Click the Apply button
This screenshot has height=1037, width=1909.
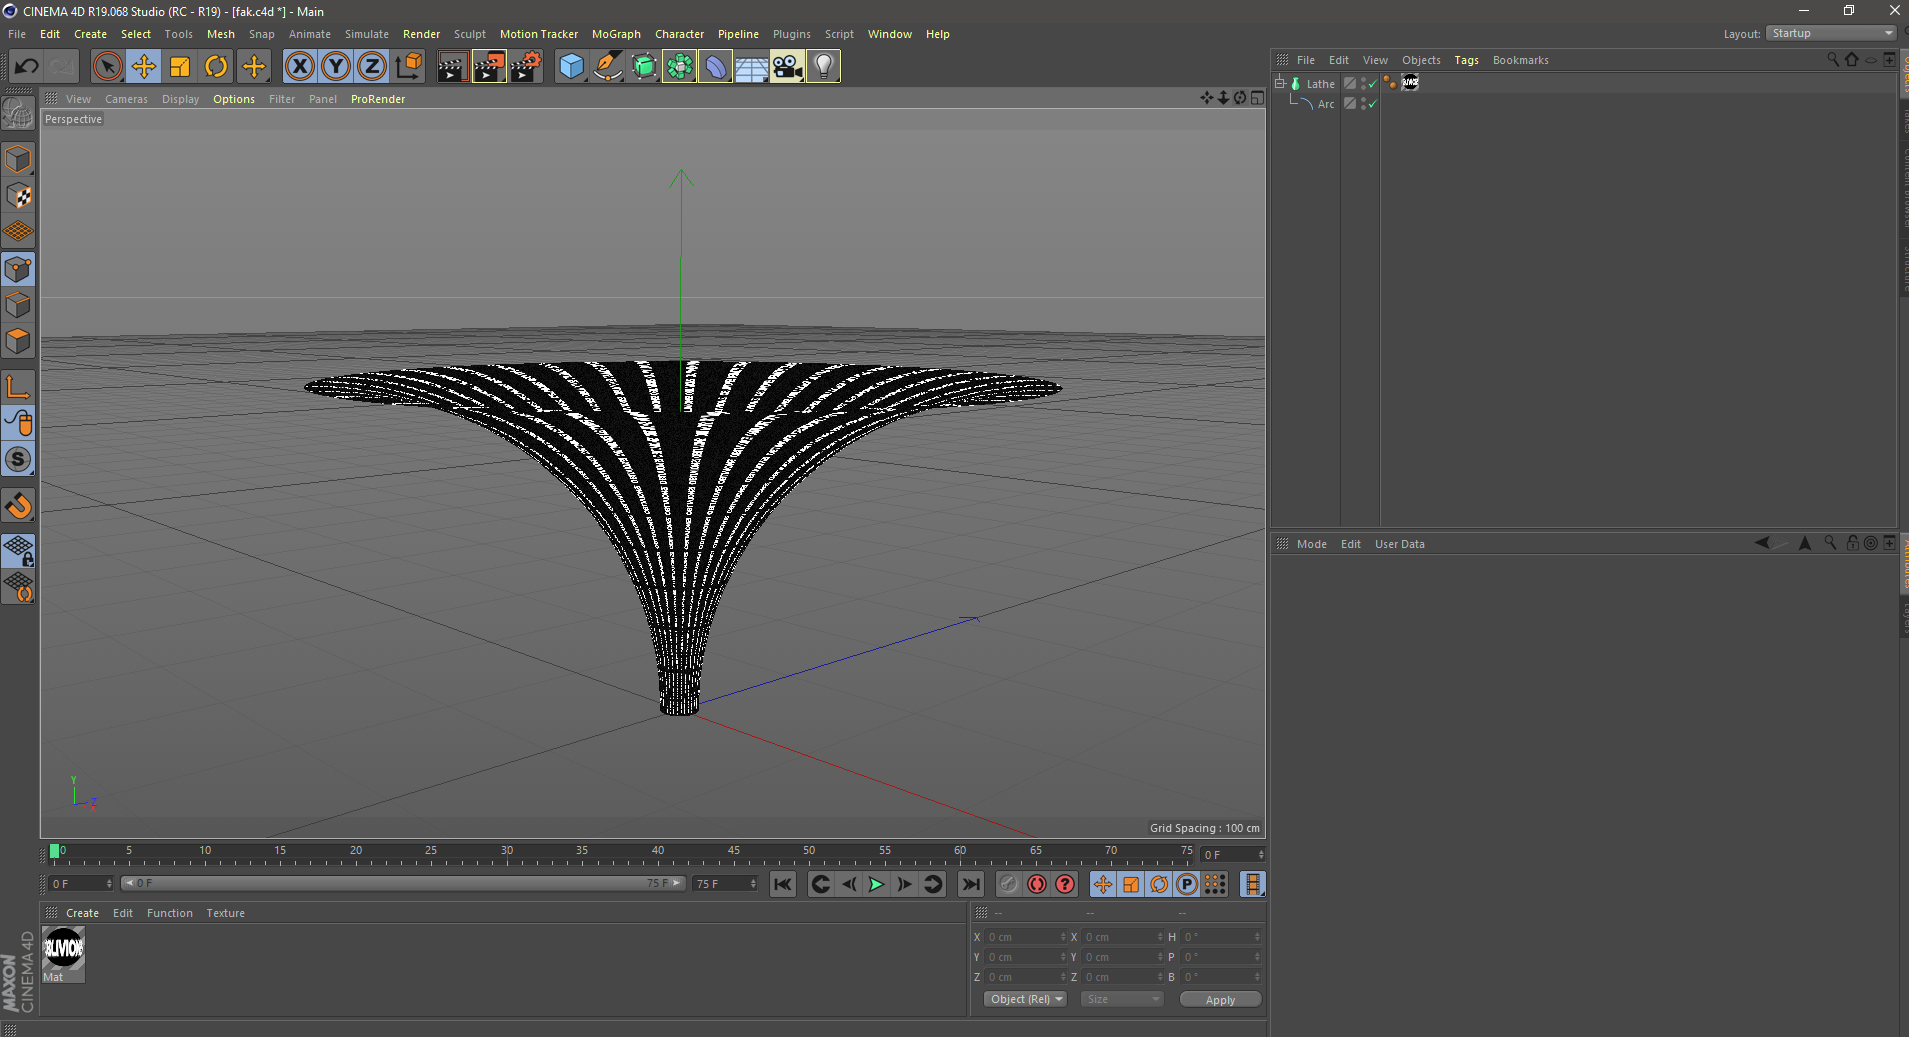pos(1219,999)
